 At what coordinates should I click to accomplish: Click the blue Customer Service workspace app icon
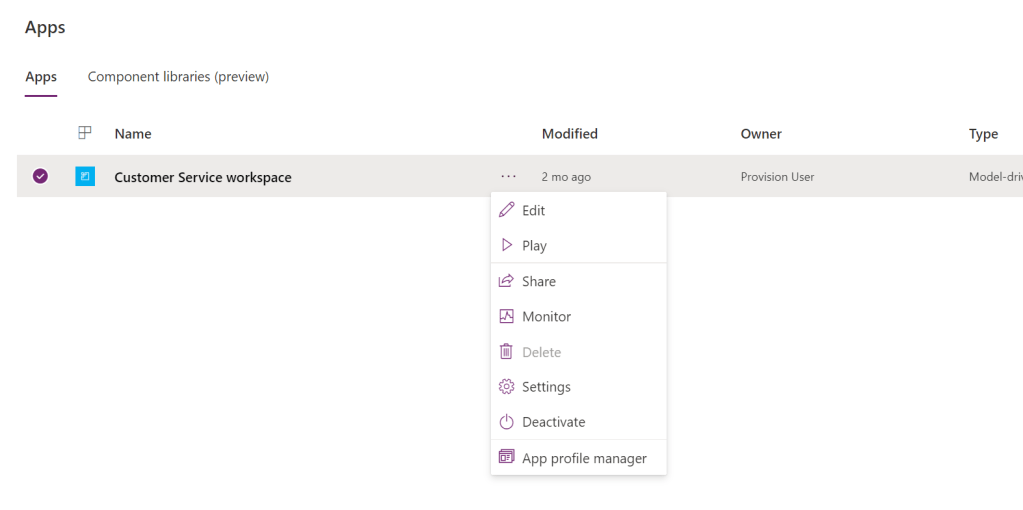pyautogui.click(x=85, y=177)
